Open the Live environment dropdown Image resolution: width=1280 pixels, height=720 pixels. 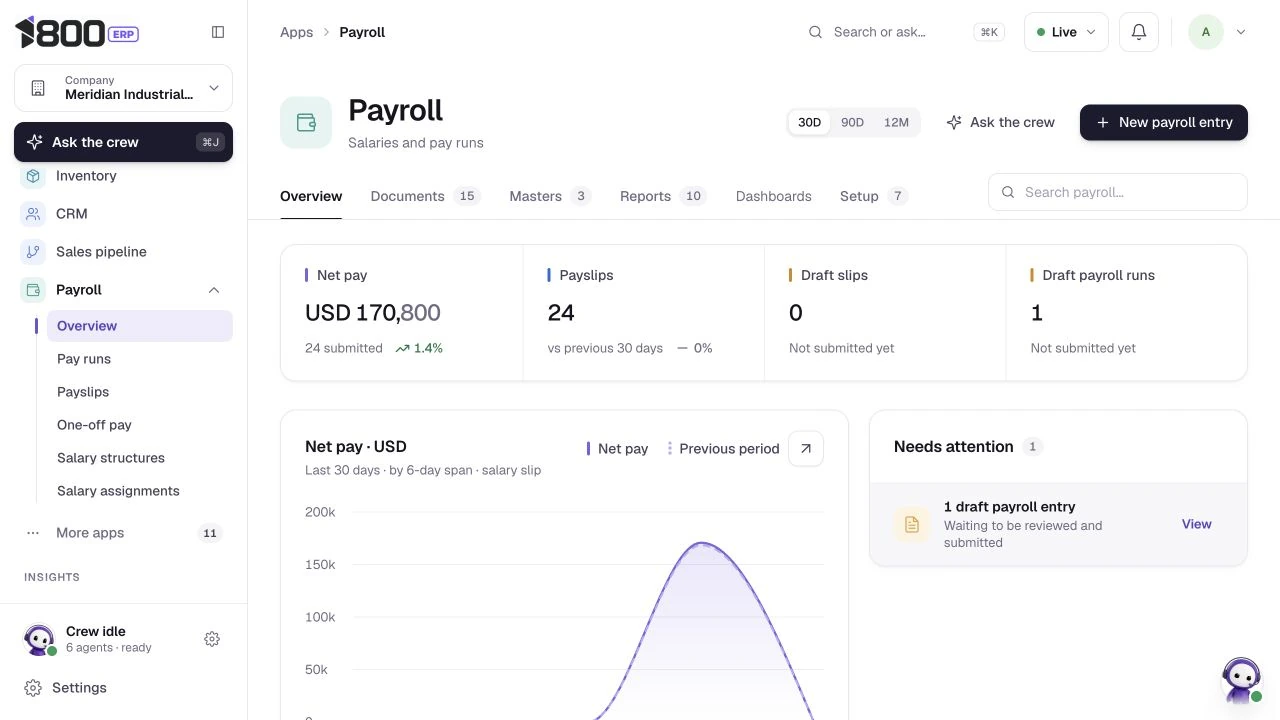point(1066,32)
